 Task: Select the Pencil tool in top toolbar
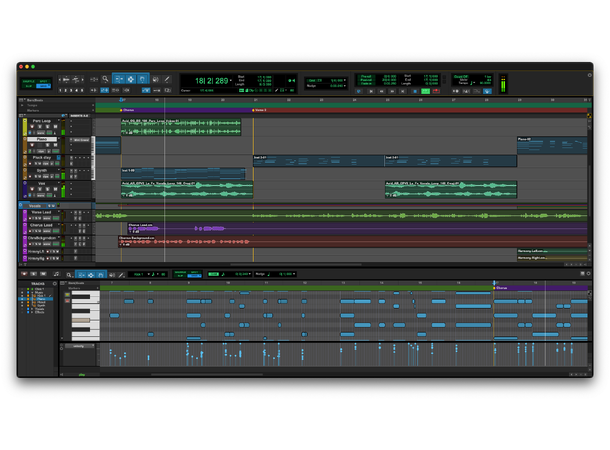tap(167, 79)
